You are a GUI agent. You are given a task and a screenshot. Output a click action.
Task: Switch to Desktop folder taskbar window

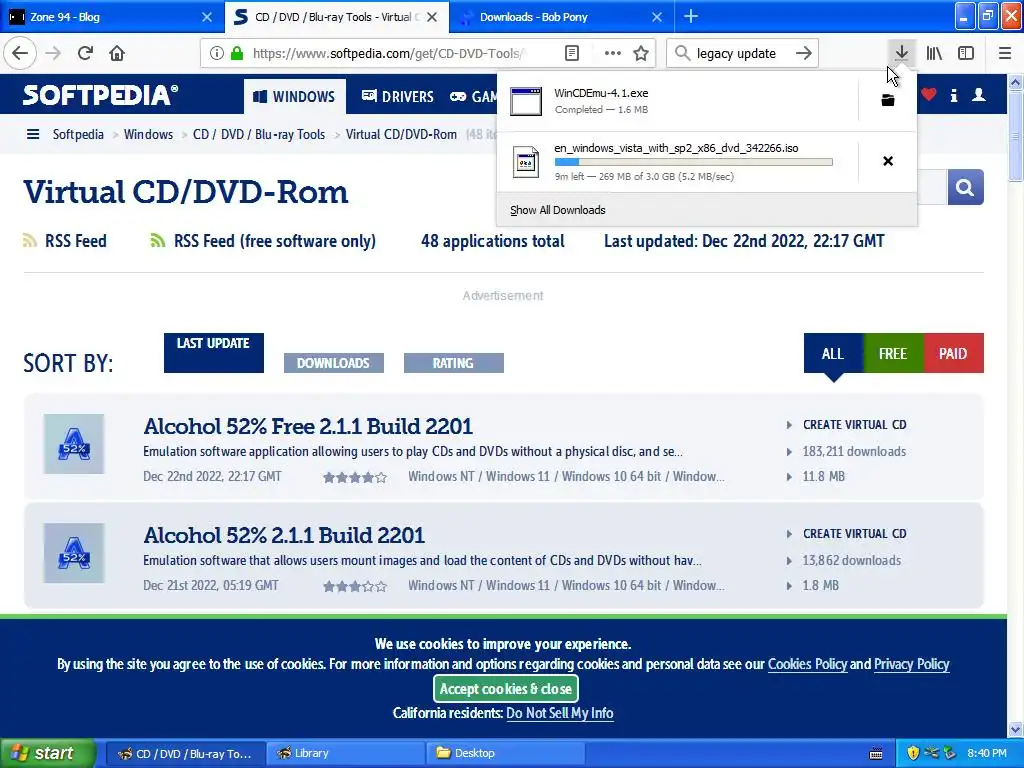pyautogui.click(x=505, y=753)
